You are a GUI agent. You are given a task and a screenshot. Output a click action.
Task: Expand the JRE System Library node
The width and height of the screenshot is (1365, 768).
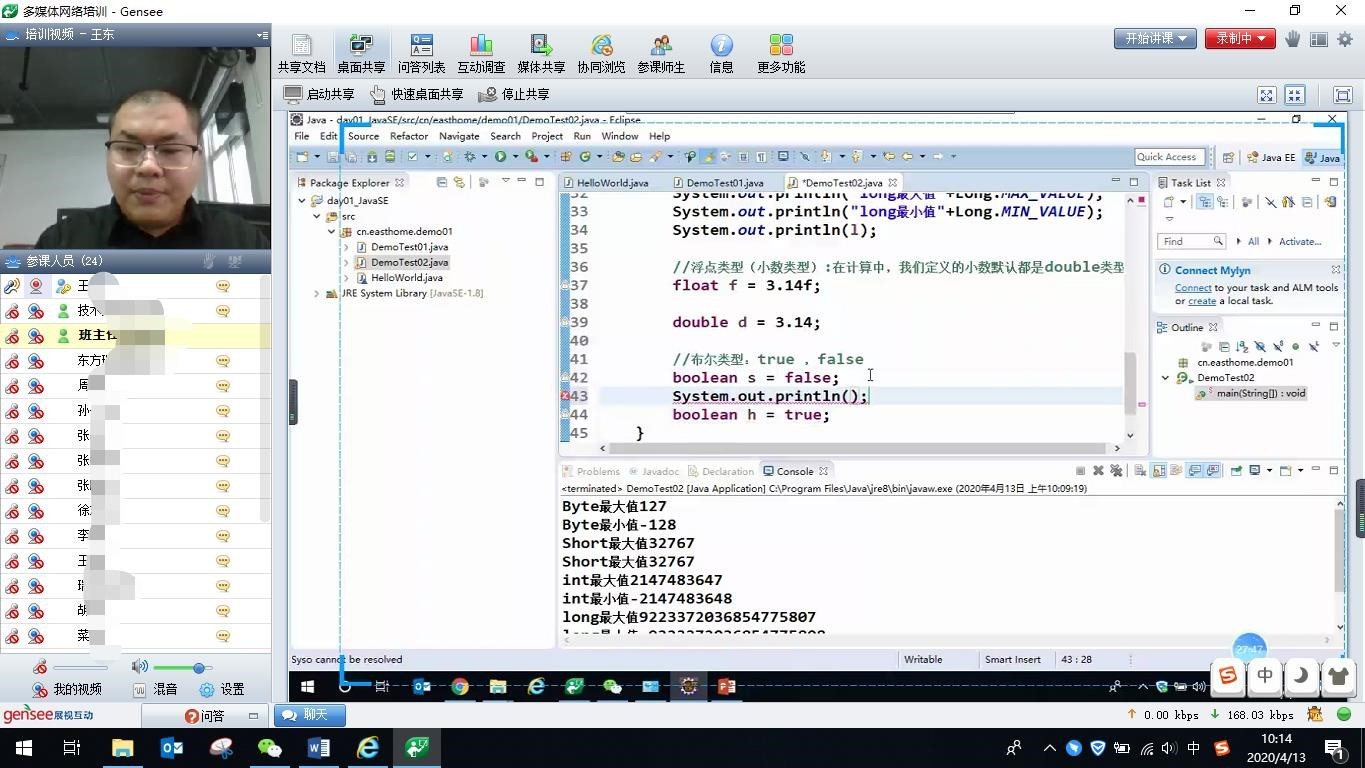pyautogui.click(x=317, y=293)
